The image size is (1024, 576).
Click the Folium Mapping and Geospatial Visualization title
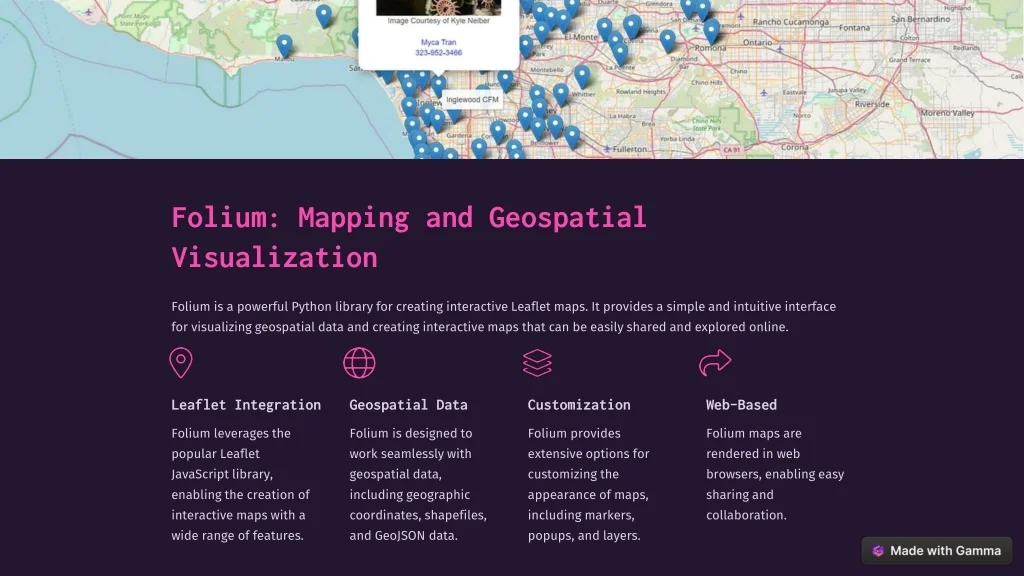click(x=408, y=237)
